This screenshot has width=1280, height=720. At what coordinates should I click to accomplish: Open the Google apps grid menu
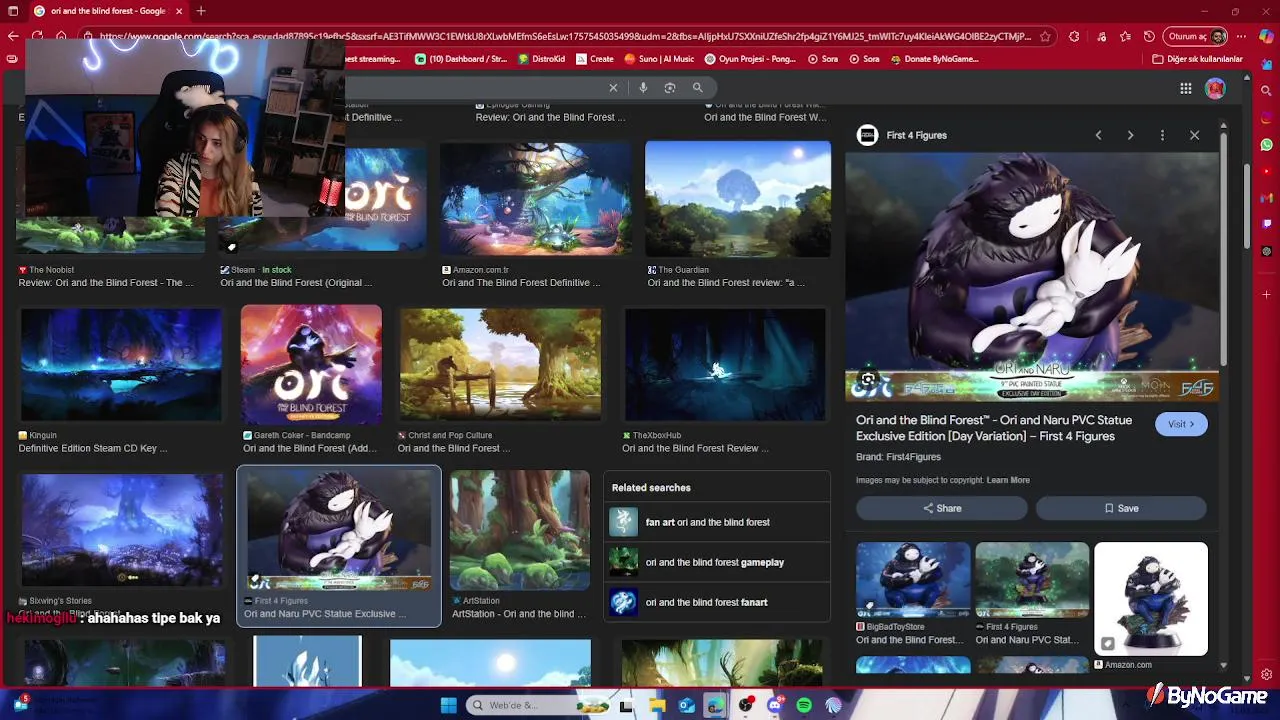(1186, 89)
